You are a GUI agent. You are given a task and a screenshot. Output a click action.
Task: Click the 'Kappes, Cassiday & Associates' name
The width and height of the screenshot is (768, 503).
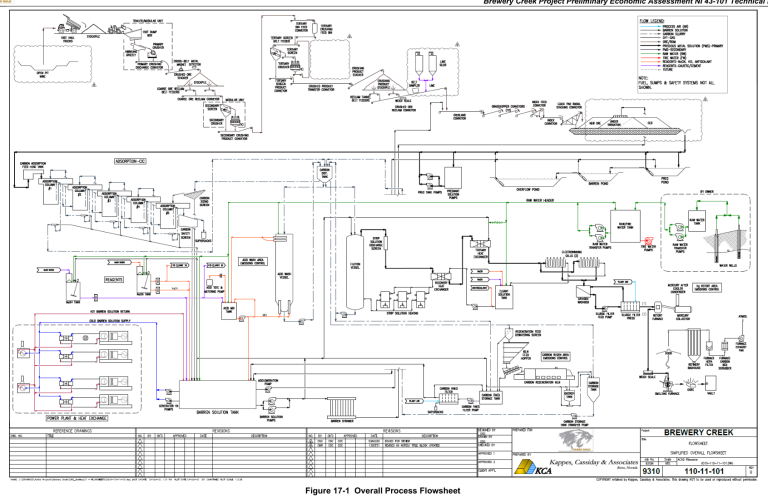593,462
